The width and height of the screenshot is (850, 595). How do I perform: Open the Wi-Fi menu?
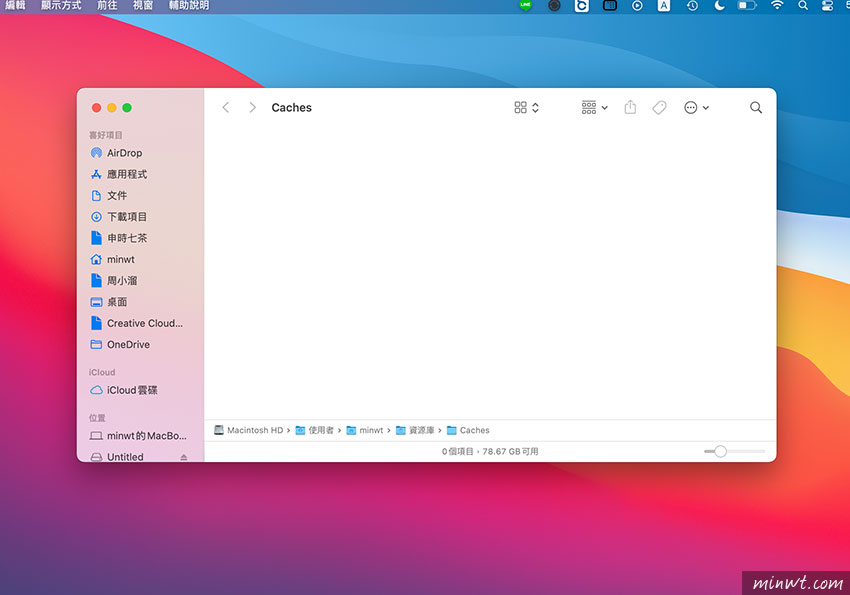777,5
